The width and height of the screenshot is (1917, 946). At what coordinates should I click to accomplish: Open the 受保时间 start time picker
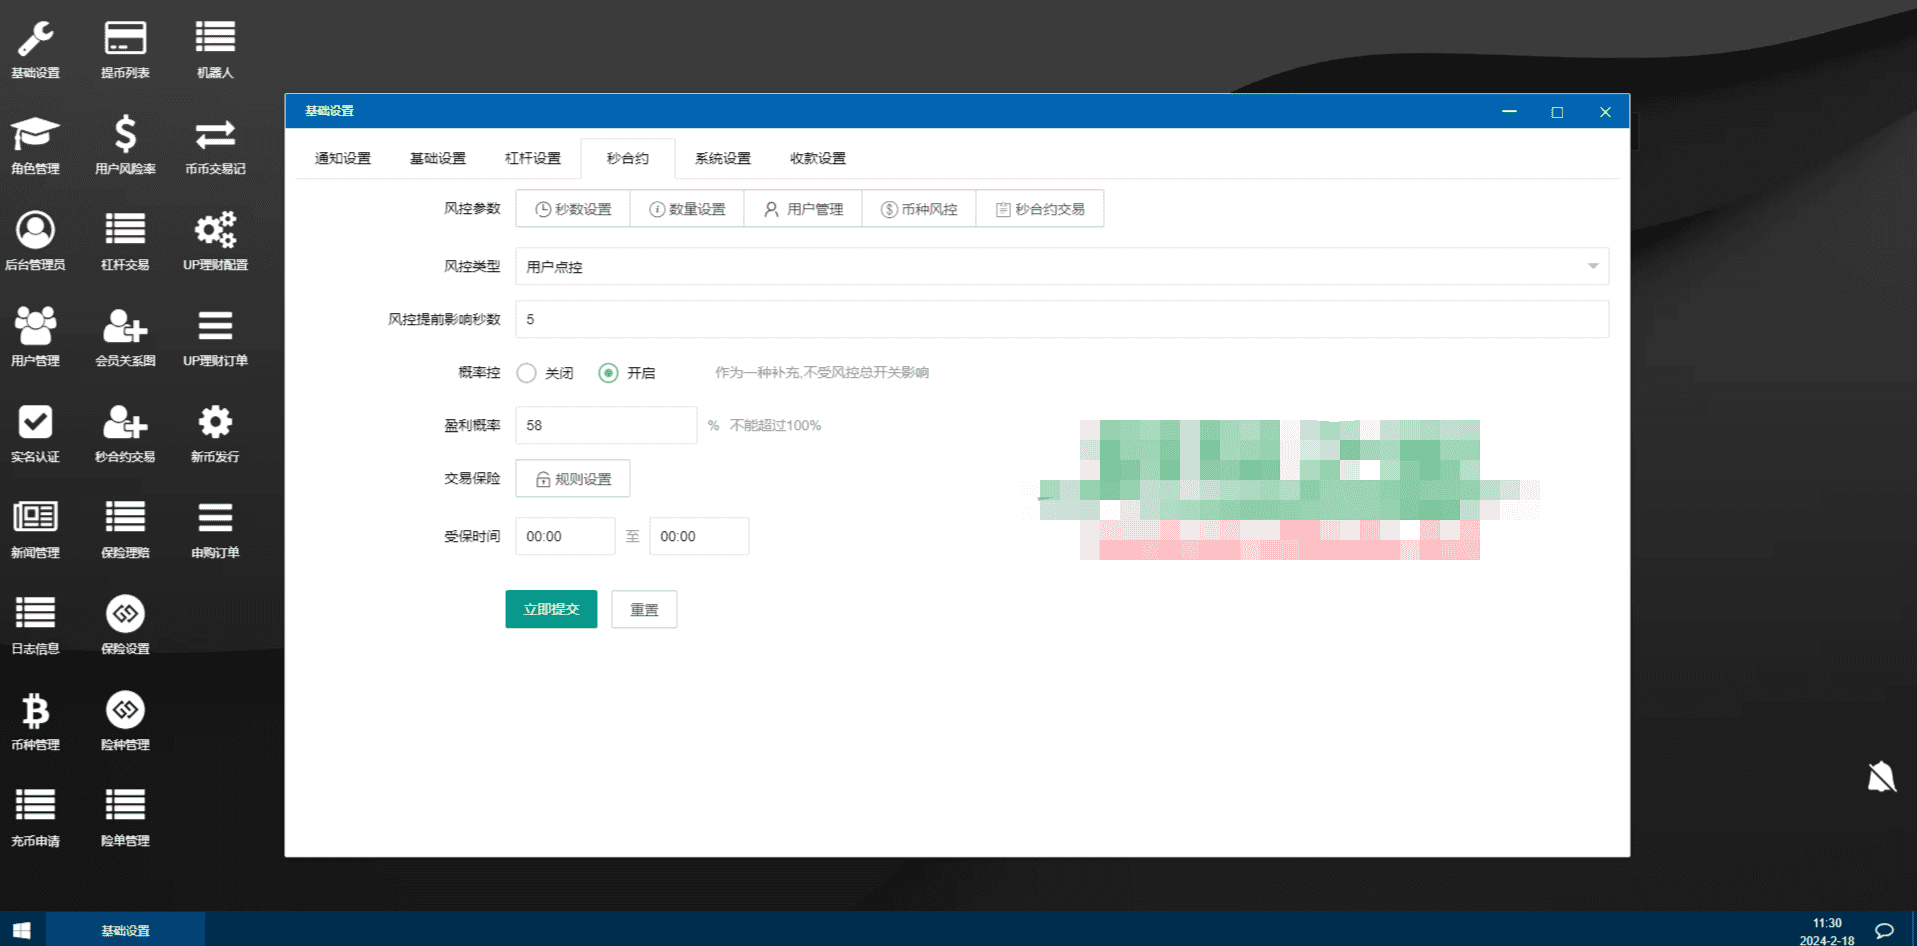coord(564,536)
